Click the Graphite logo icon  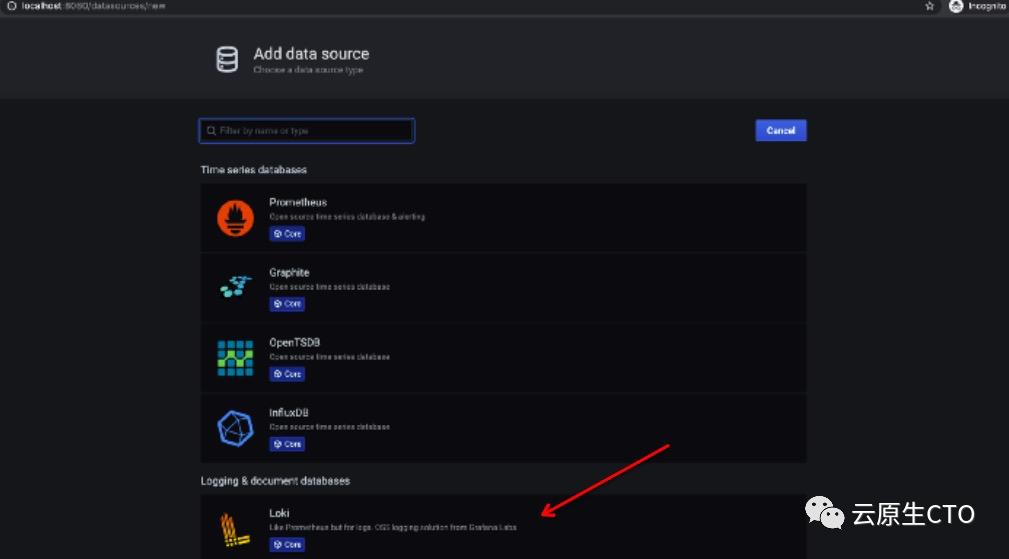pos(236,287)
